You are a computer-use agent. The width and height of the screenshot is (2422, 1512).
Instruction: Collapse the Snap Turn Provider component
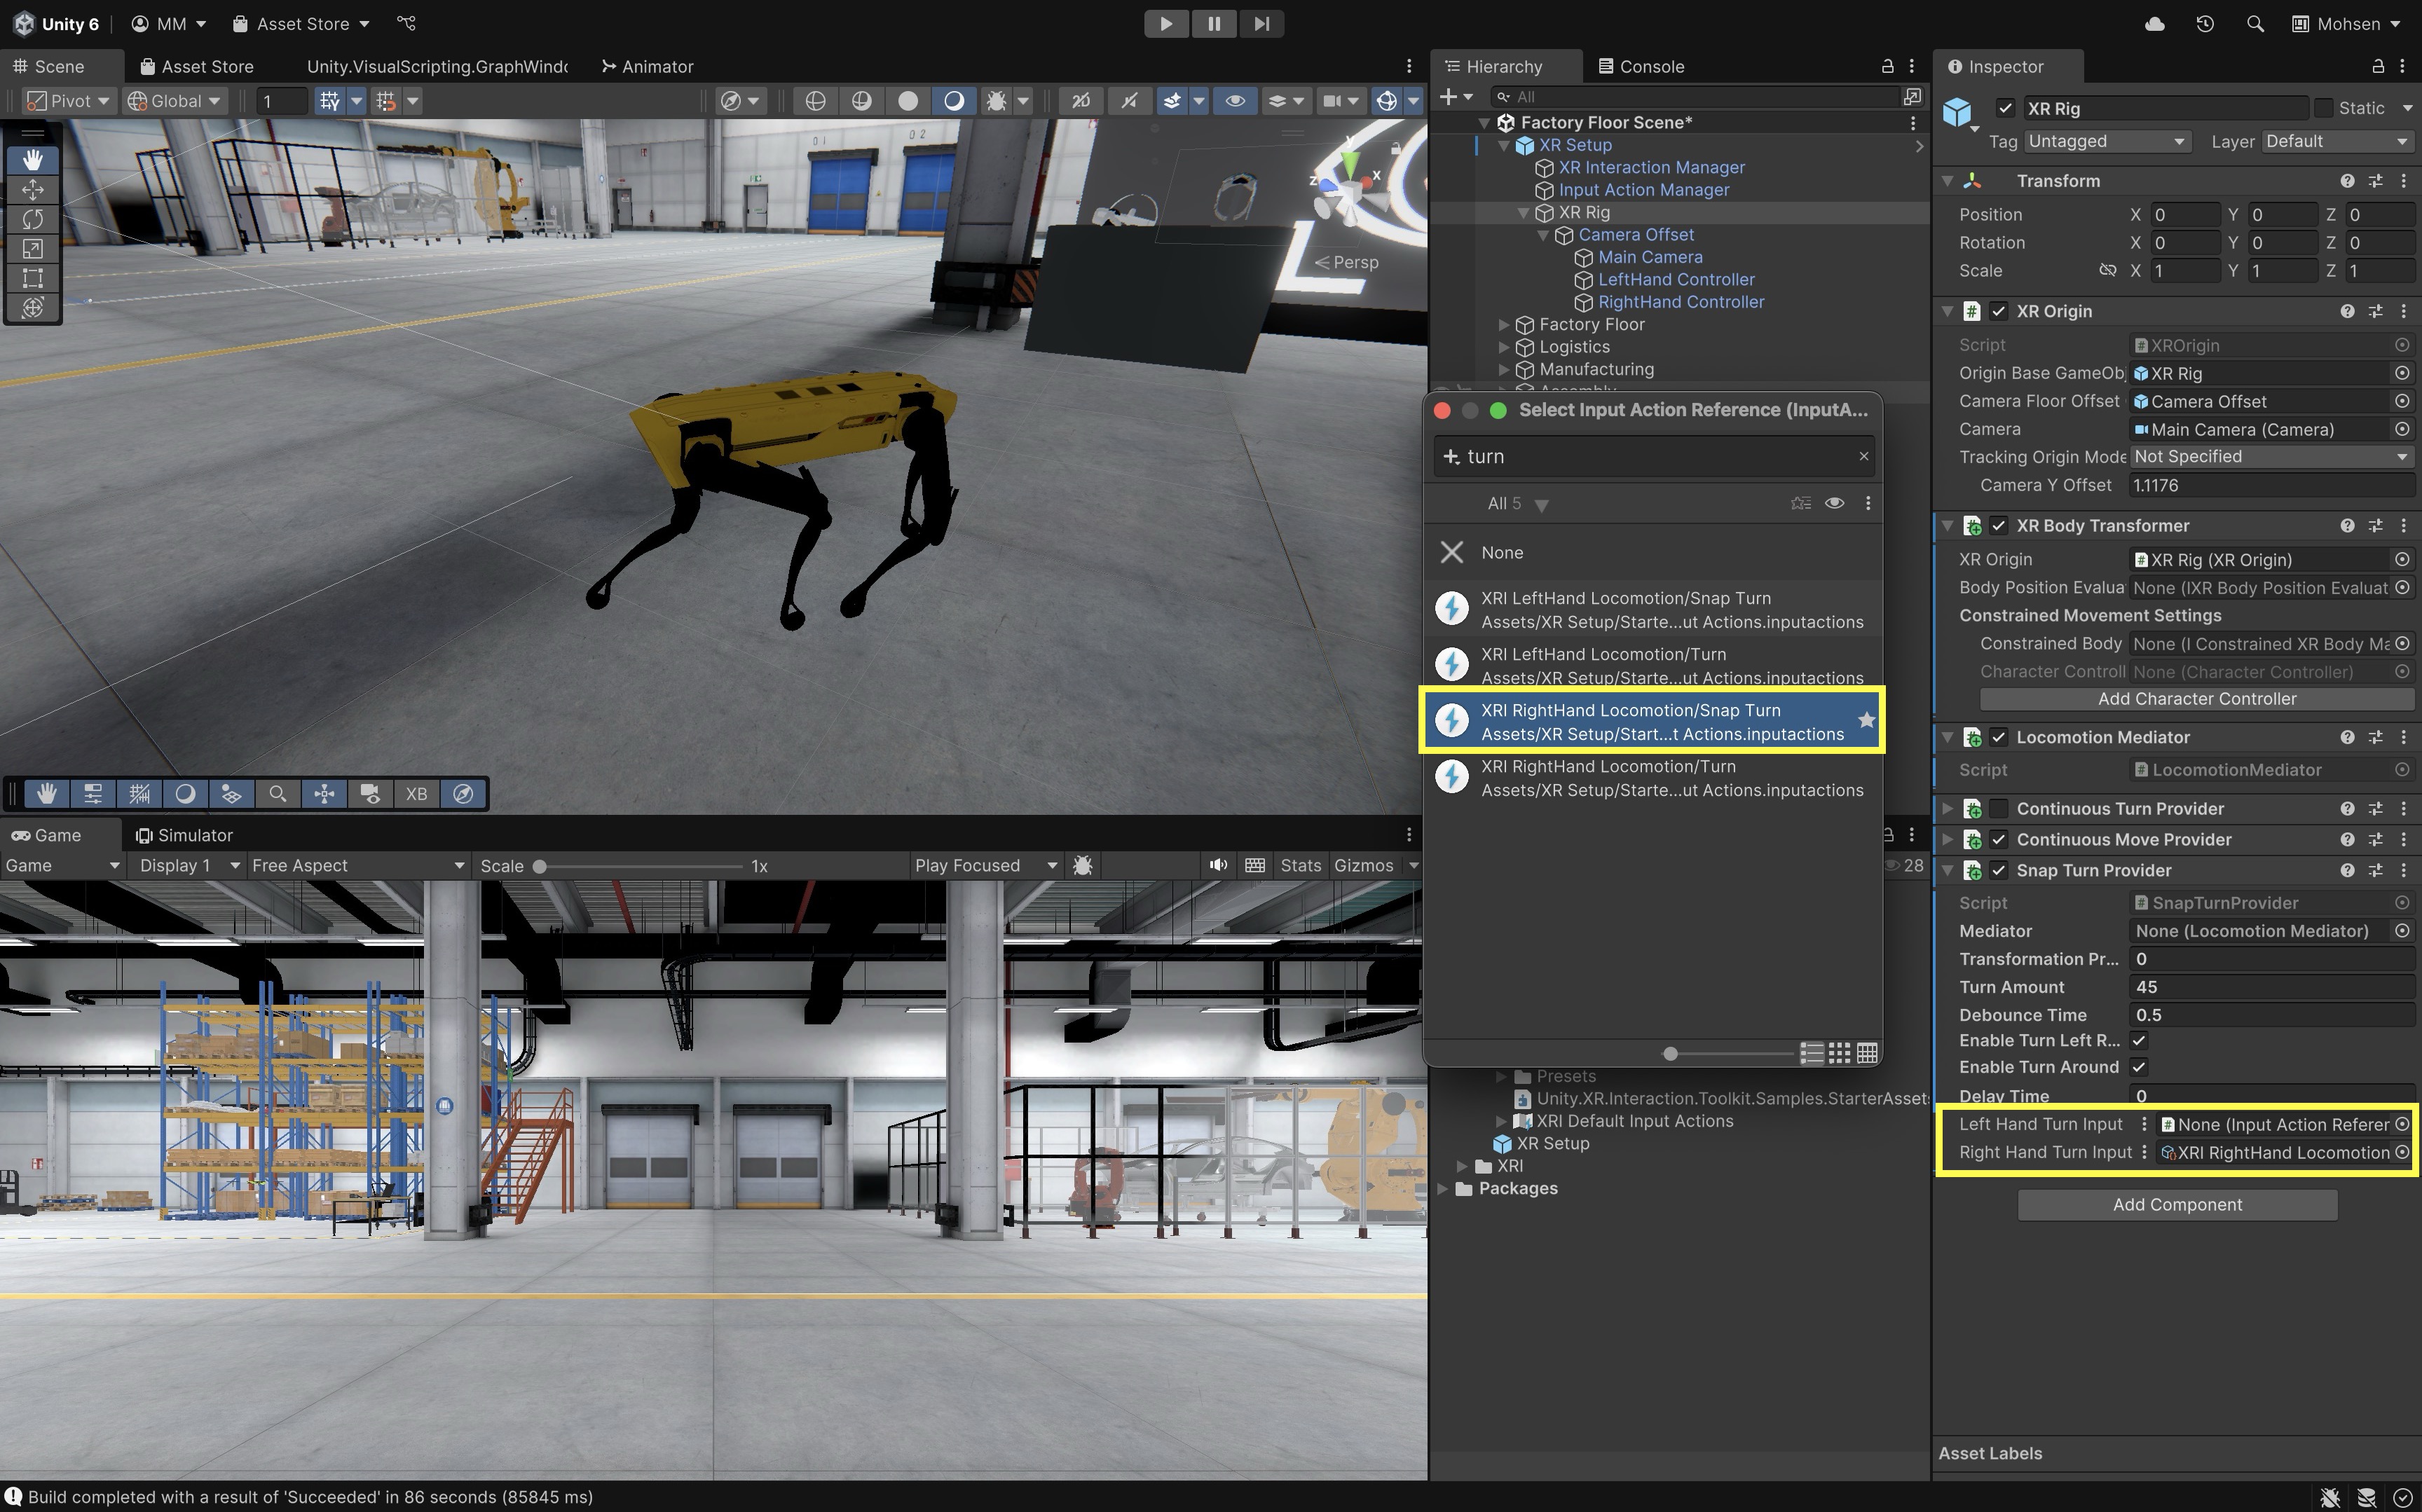pos(1948,870)
